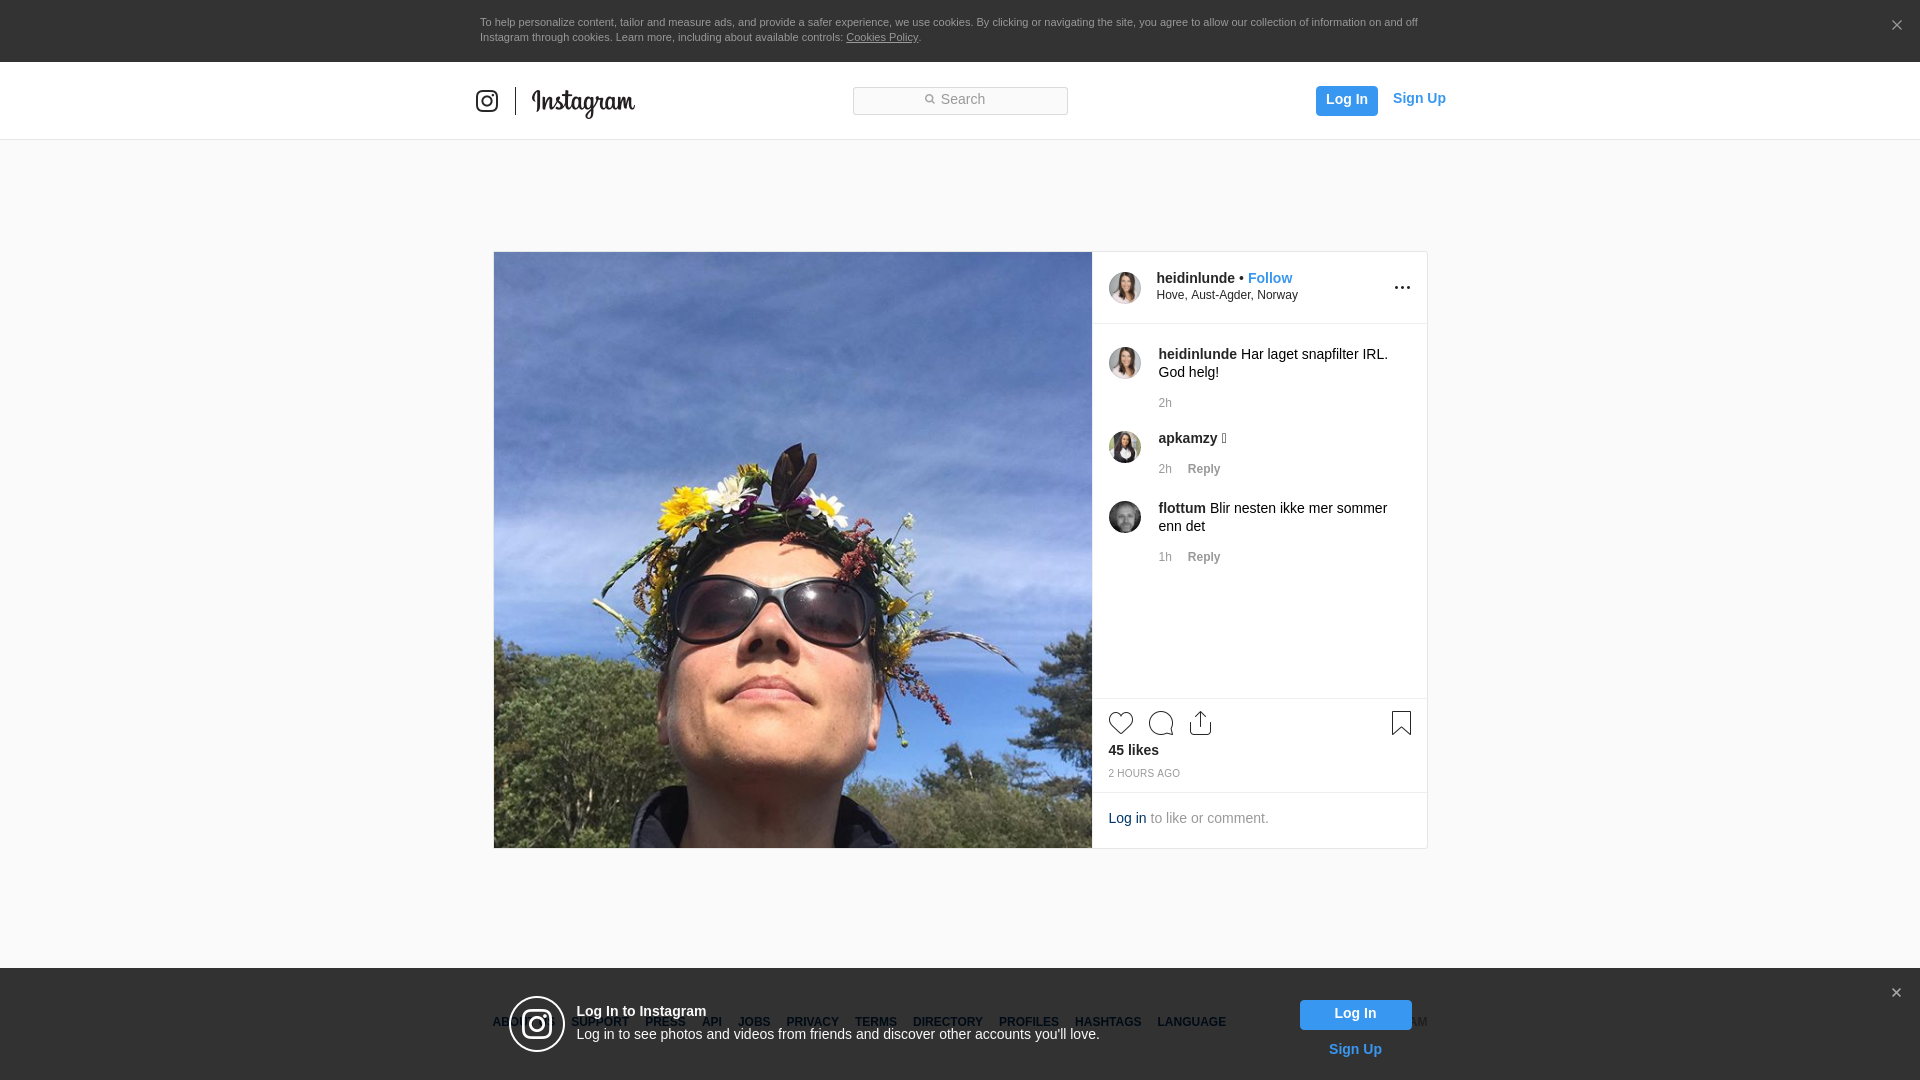This screenshot has height=1080, width=1920.
Task: Click the comment speech bubble icon
Action: (1161, 723)
